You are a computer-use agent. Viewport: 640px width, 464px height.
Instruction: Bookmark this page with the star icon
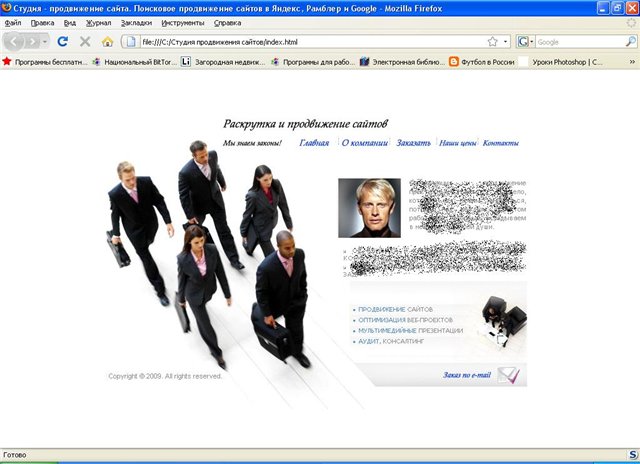[493, 42]
